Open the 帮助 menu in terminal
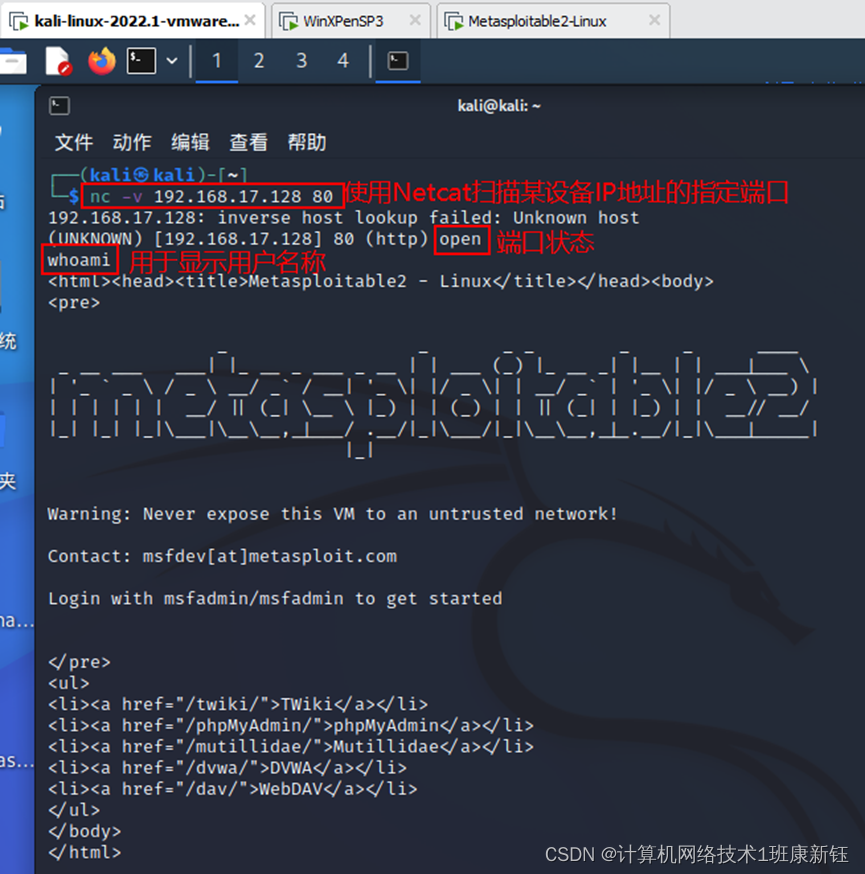 point(307,143)
